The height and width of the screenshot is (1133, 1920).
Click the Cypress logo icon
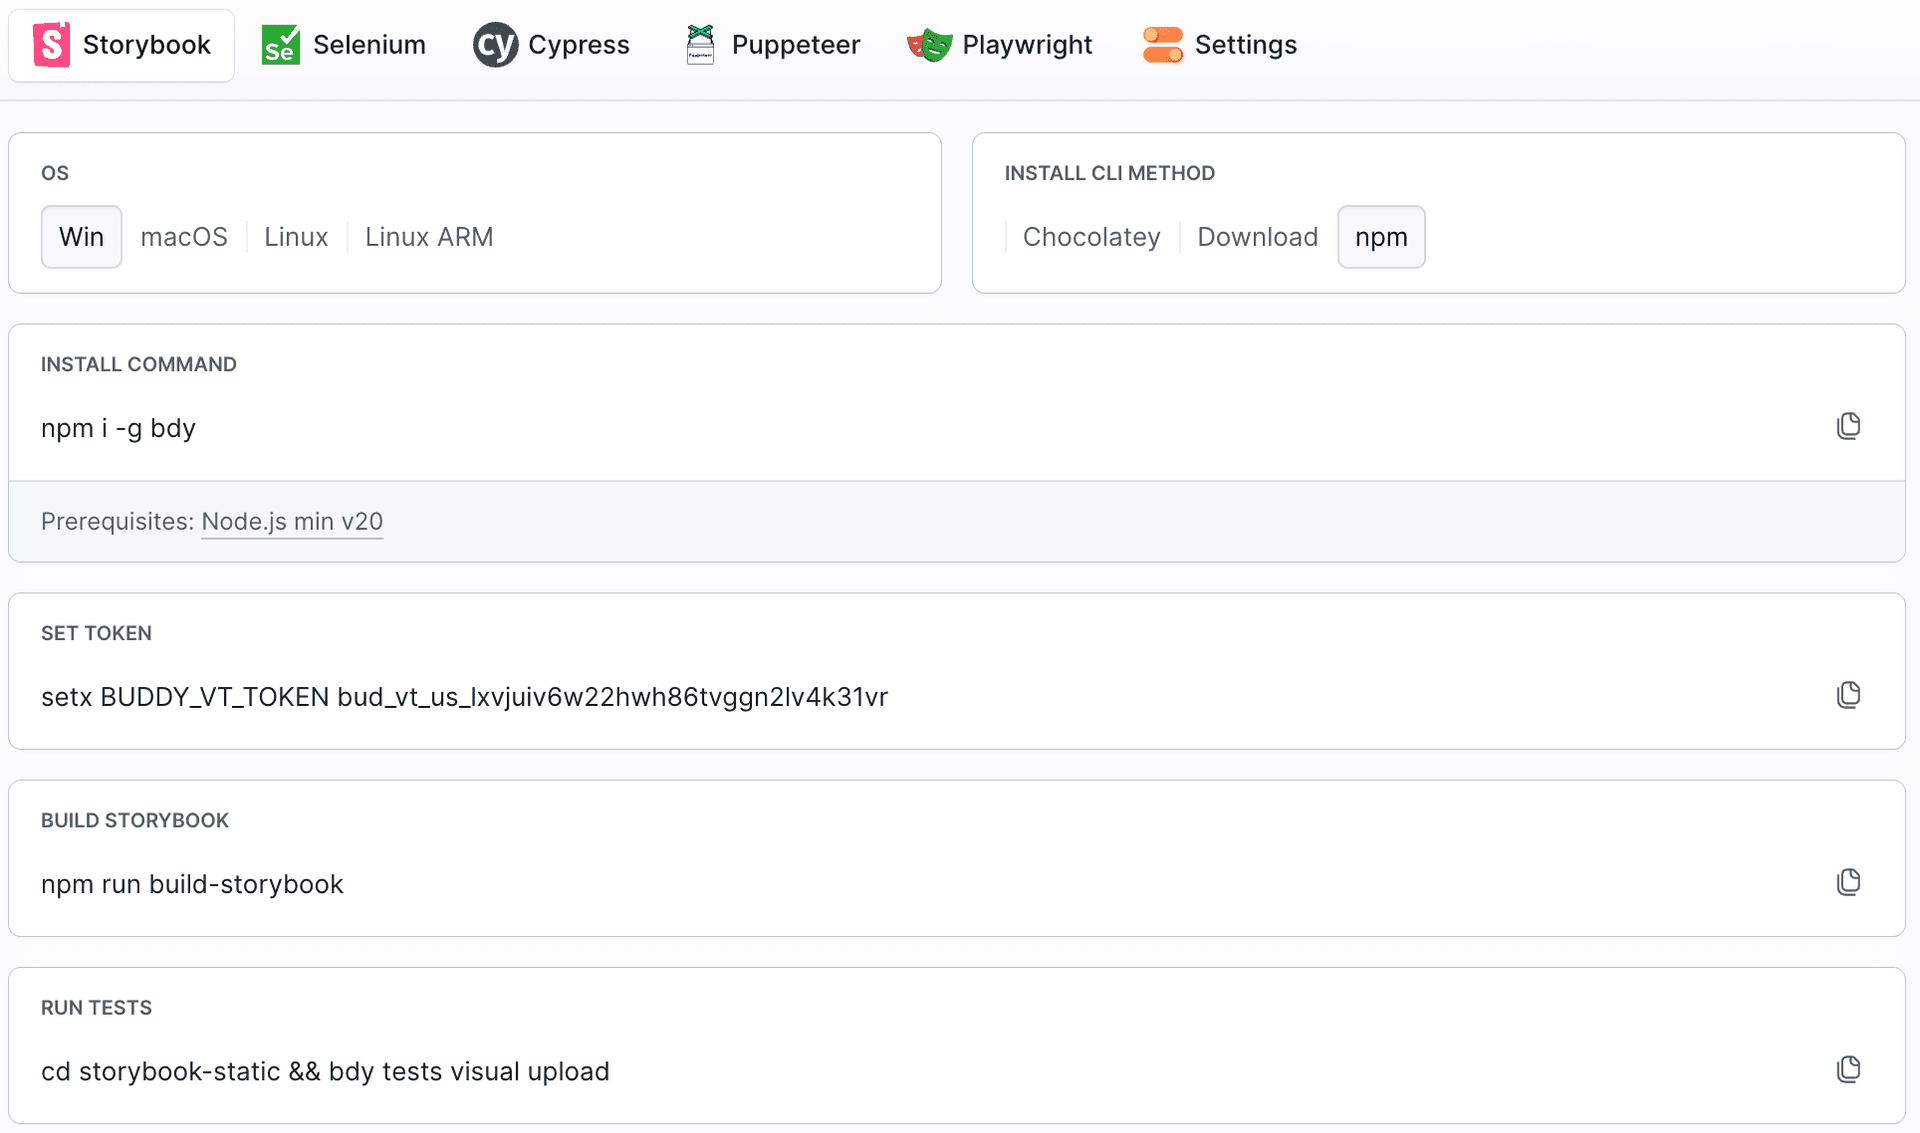coord(495,45)
